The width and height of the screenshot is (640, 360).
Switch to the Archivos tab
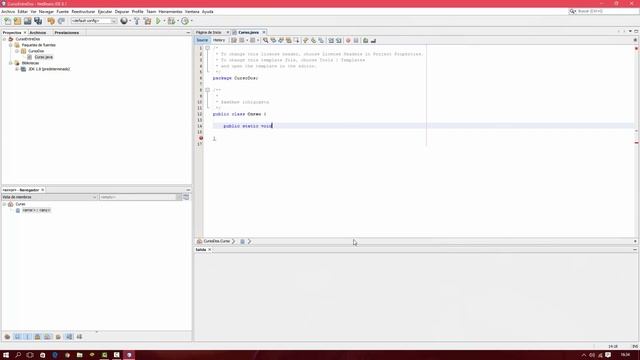click(x=38, y=33)
